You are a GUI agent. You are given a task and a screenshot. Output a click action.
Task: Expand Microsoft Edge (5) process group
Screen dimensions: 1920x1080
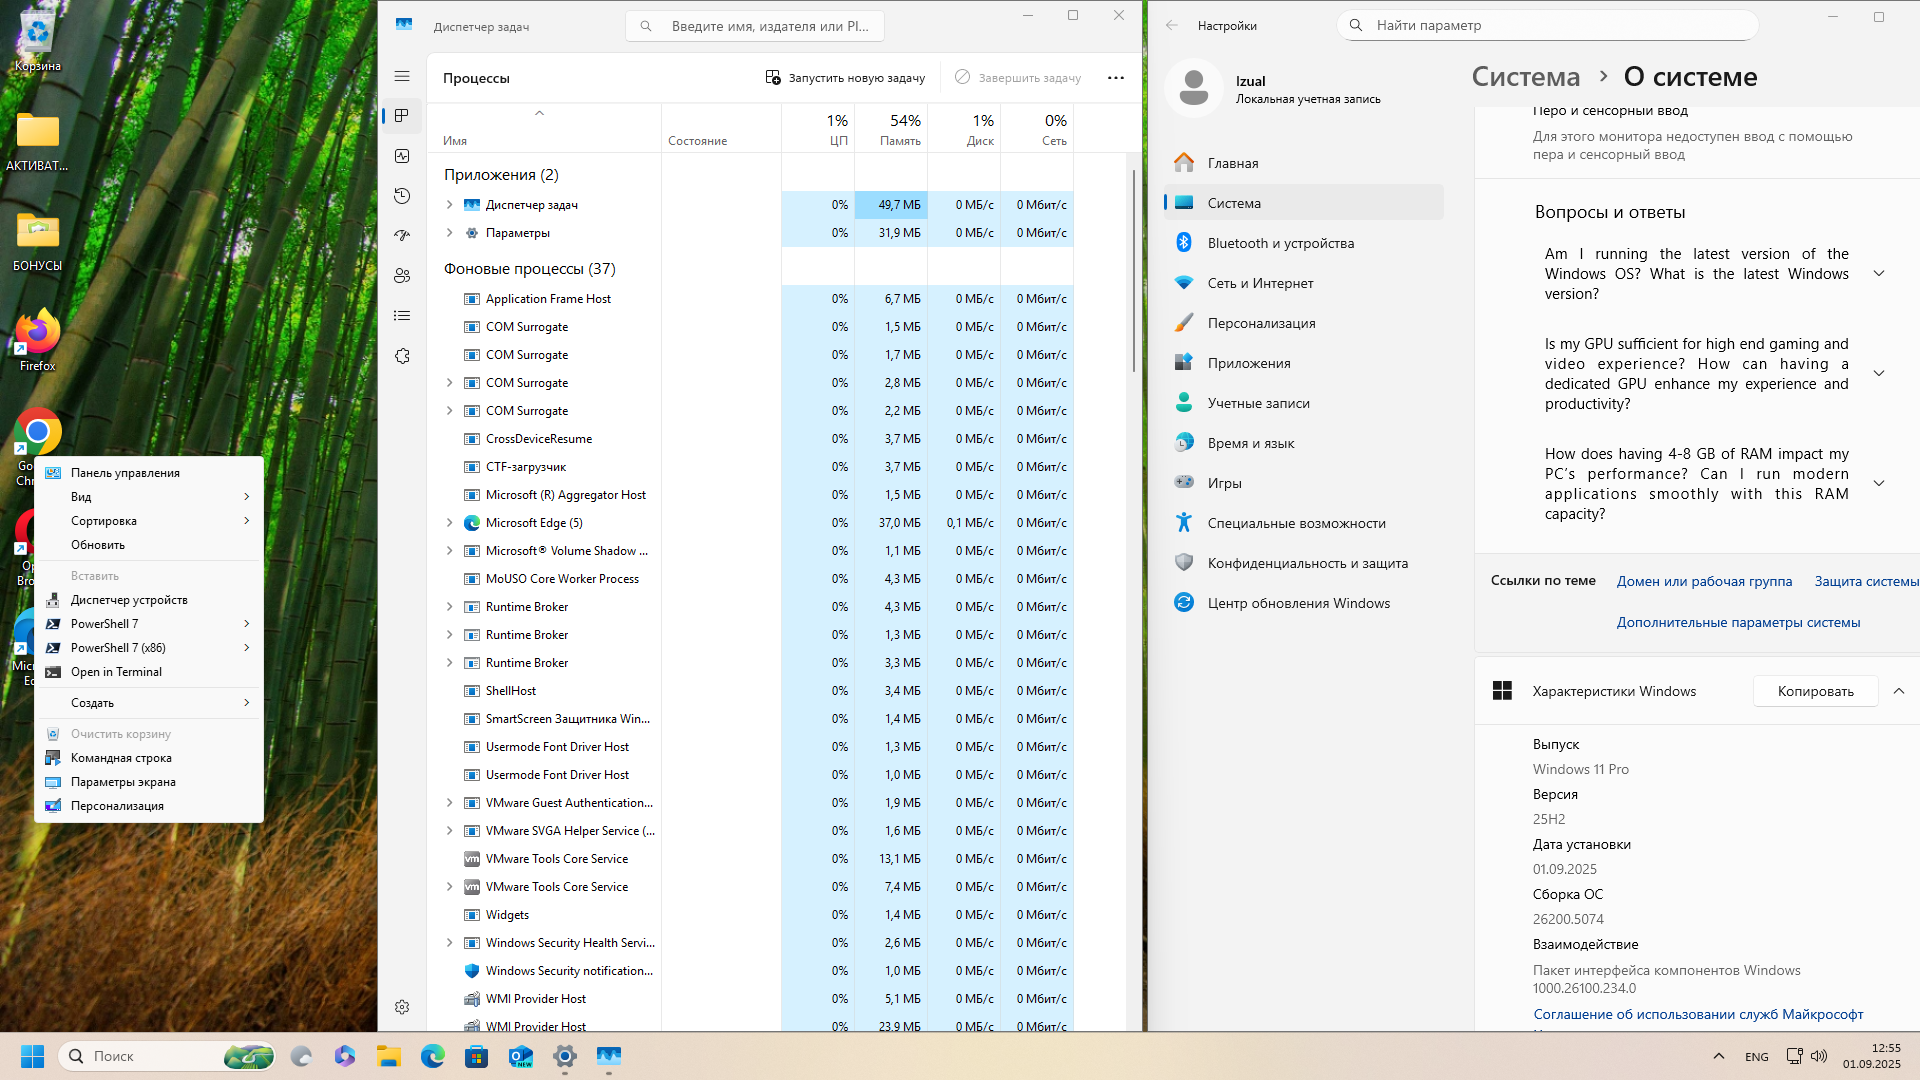point(449,523)
